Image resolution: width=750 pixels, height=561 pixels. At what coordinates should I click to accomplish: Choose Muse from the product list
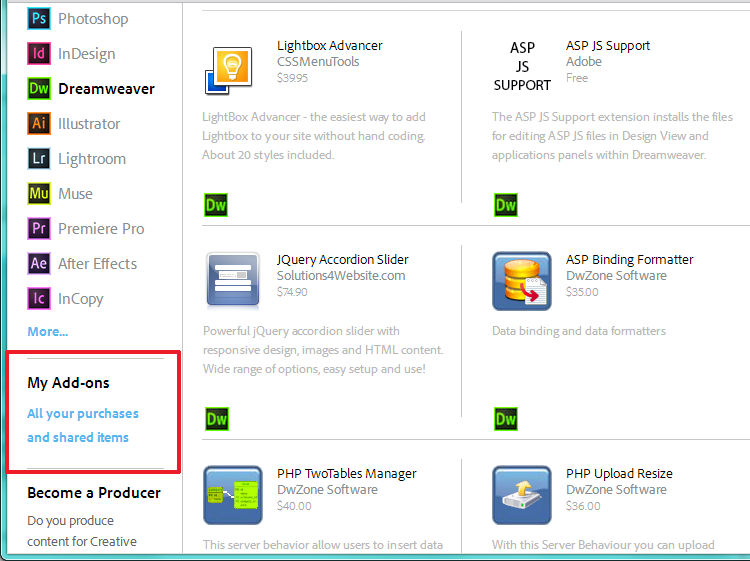[x=76, y=194]
